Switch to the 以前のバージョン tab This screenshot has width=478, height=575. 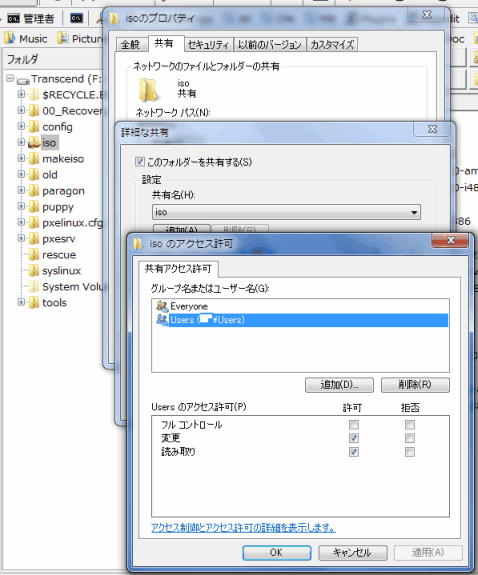270,45
